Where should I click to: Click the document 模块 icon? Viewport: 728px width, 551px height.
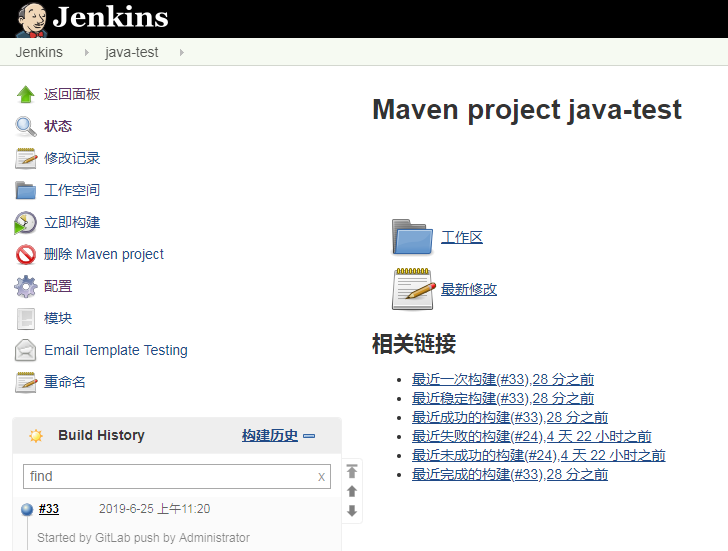[26, 318]
